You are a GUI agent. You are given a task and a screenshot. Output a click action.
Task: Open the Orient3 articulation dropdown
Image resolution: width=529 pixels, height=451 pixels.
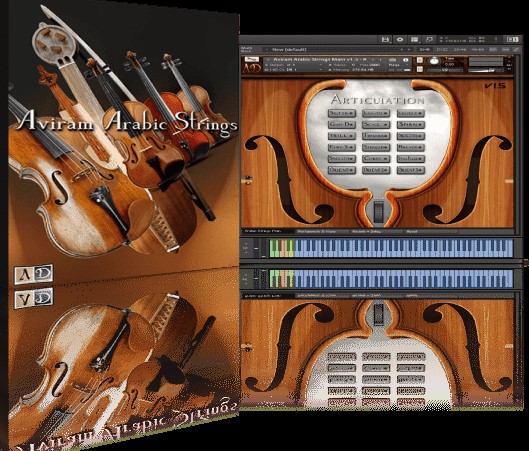coord(411,170)
